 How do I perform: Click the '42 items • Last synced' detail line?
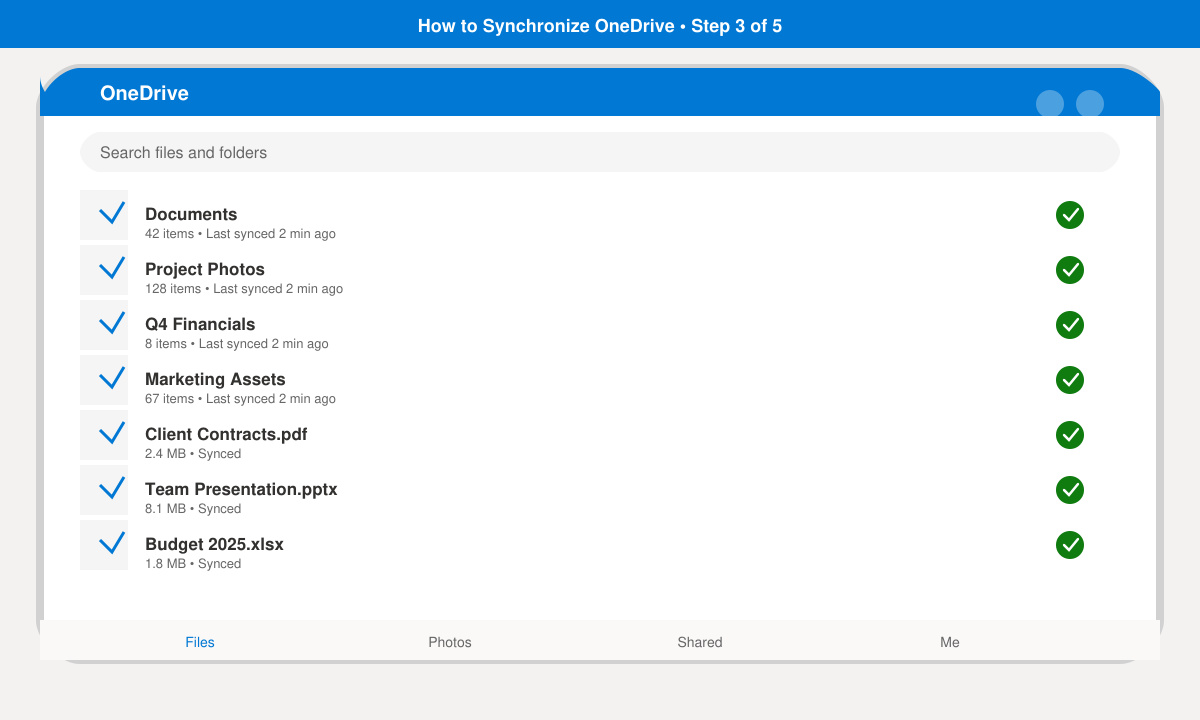[240, 234]
